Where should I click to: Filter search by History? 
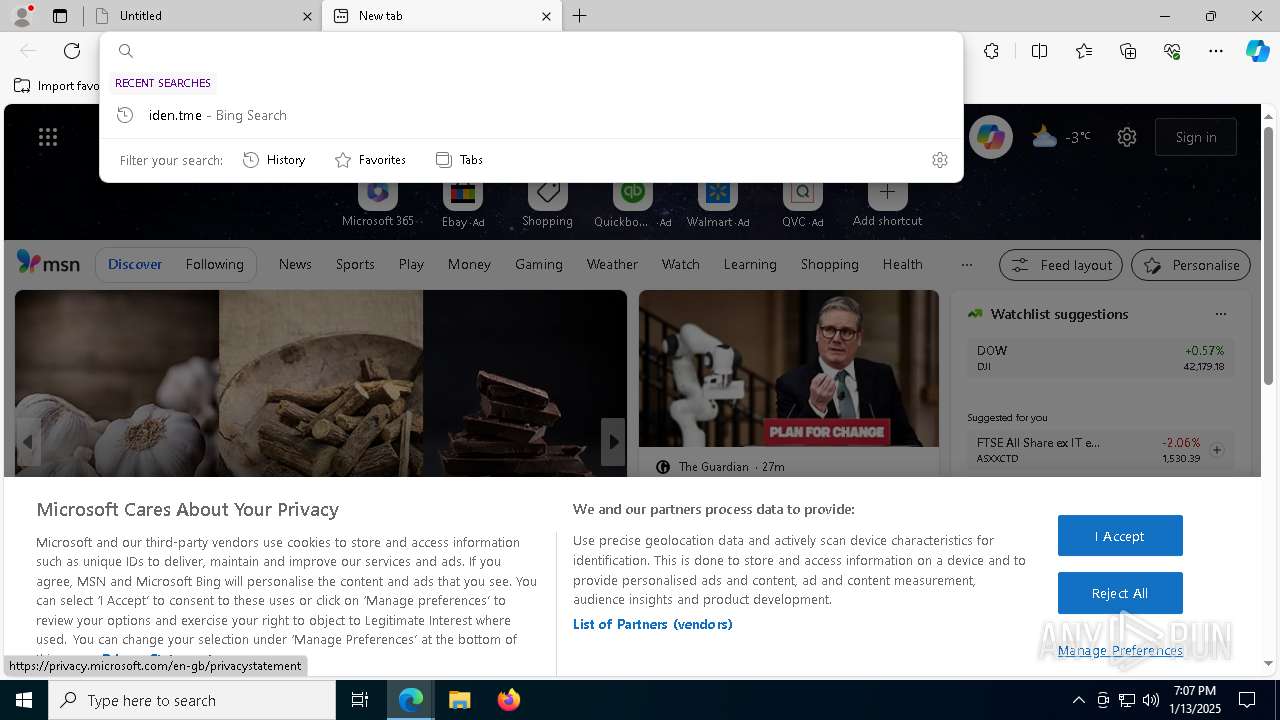[x=274, y=160]
